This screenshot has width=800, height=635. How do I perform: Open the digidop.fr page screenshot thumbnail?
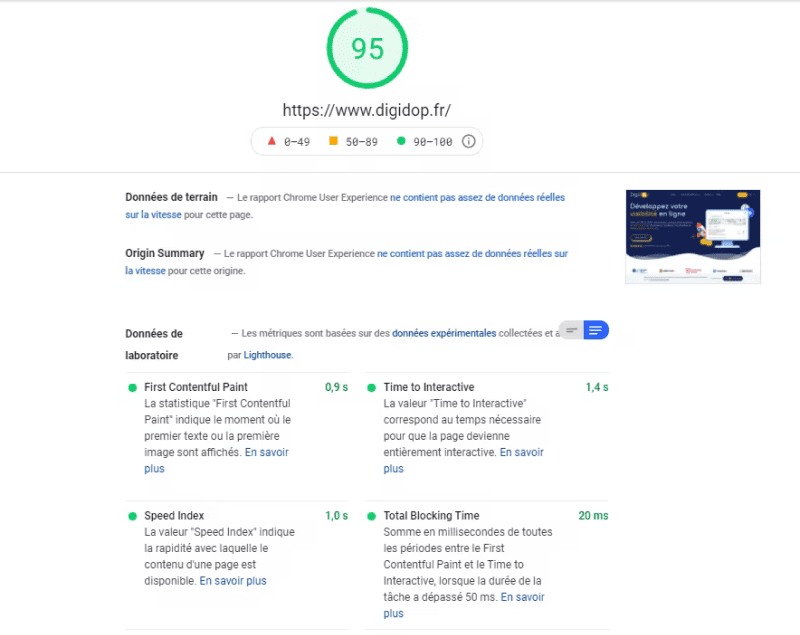(693, 237)
